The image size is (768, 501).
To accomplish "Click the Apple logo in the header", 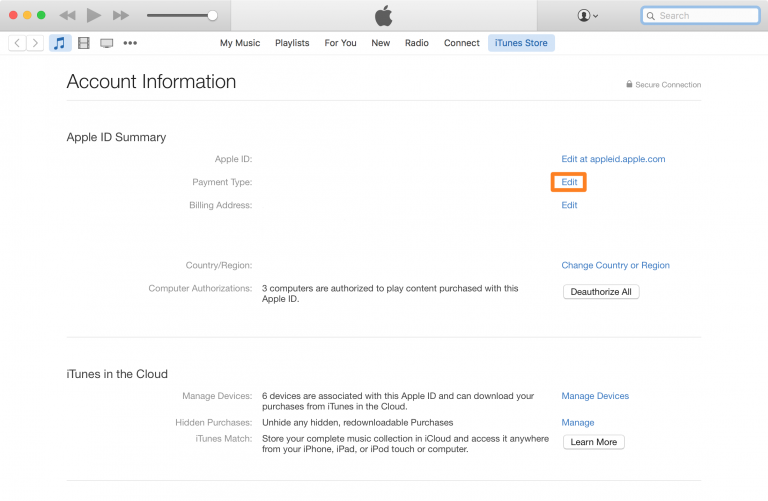I will 384,16.
